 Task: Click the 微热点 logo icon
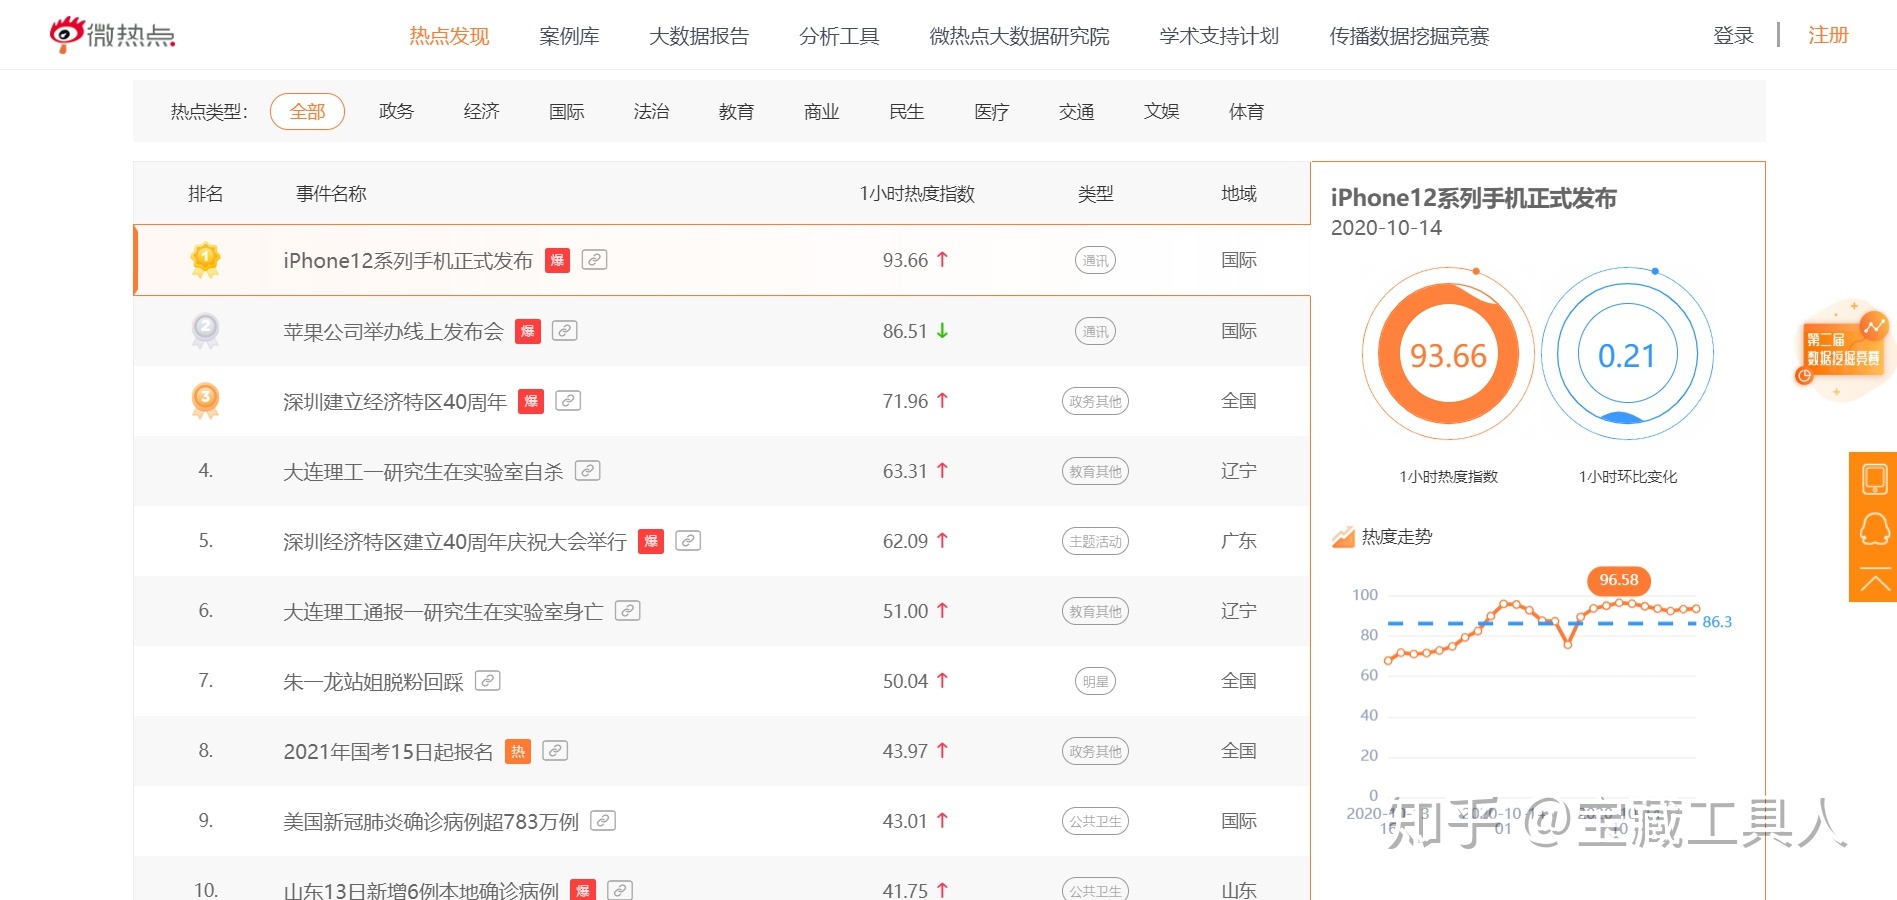tap(67, 34)
